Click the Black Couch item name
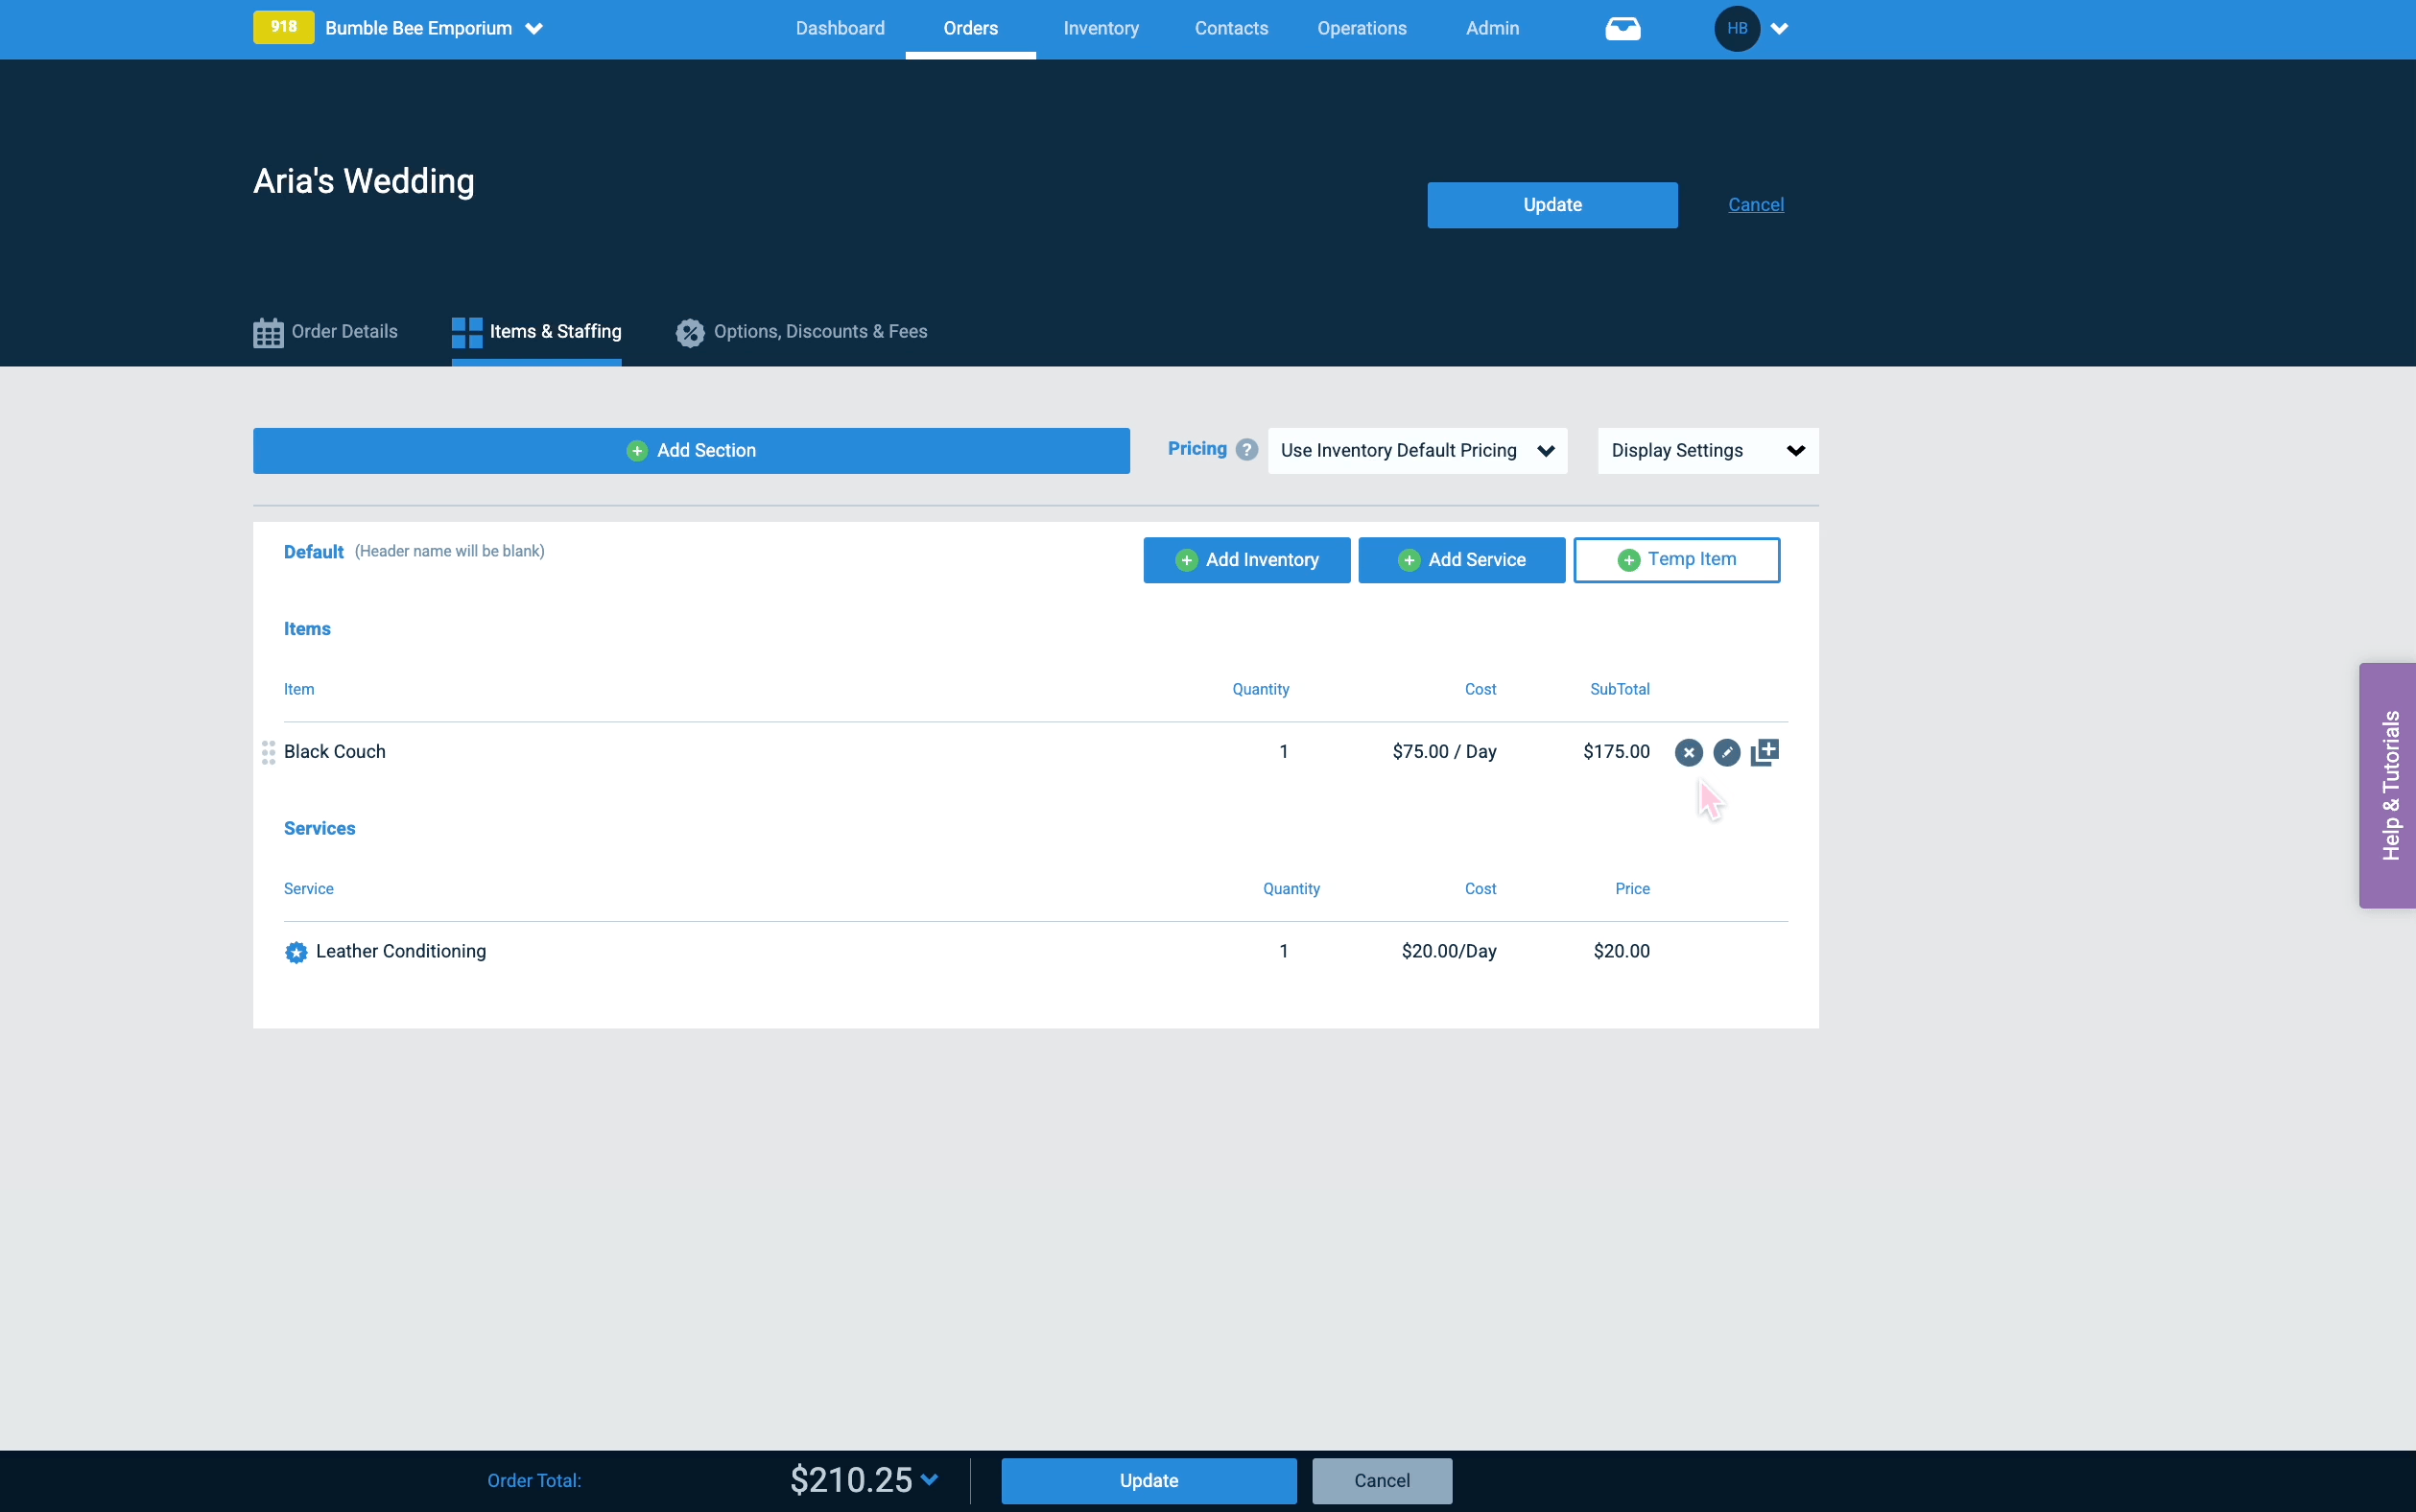The width and height of the screenshot is (2416, 1512). click(334, 752)
